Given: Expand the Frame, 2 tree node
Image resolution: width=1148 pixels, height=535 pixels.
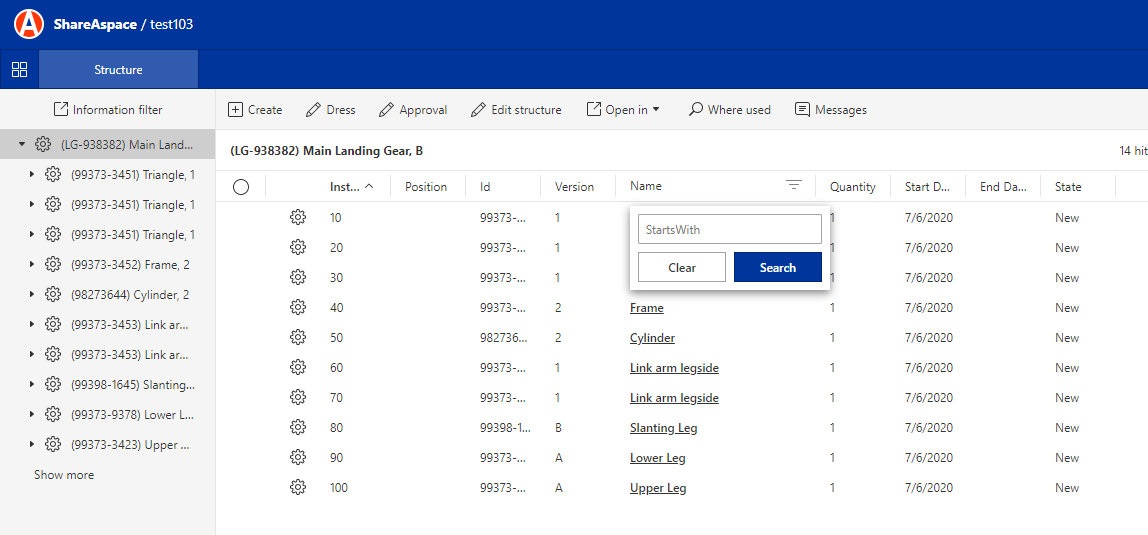Looking at the screenshot, I should pyautogui.click(x=32, y=265).
